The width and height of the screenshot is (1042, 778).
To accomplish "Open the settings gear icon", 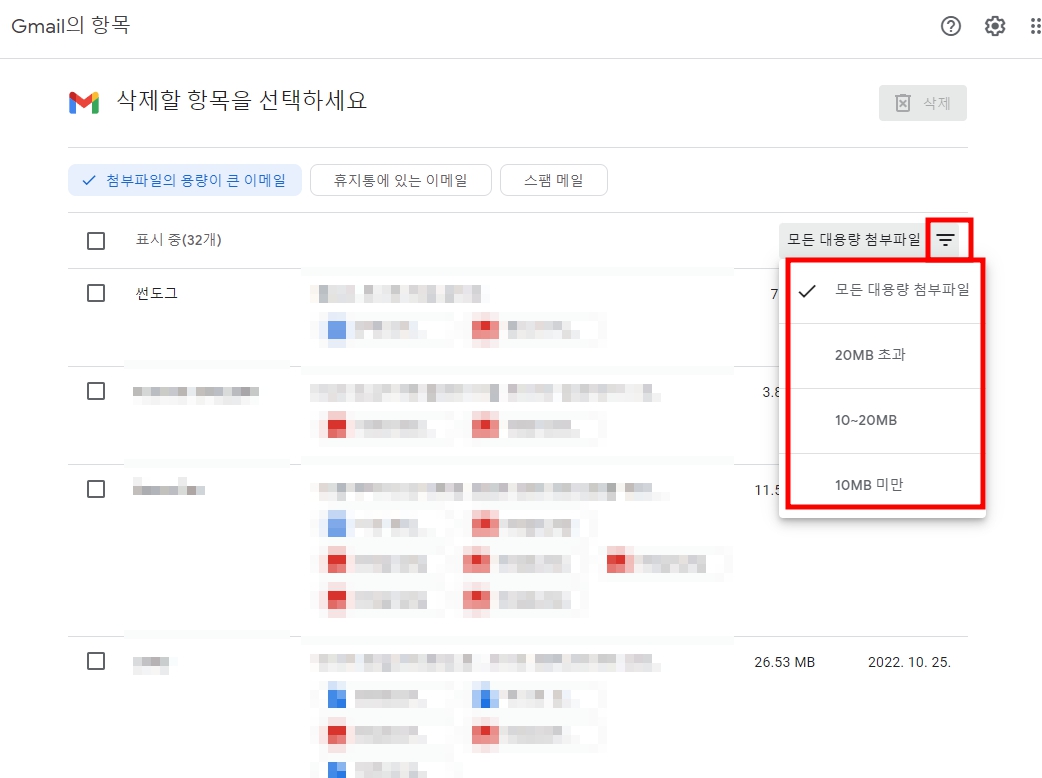I will pos(995,26).
